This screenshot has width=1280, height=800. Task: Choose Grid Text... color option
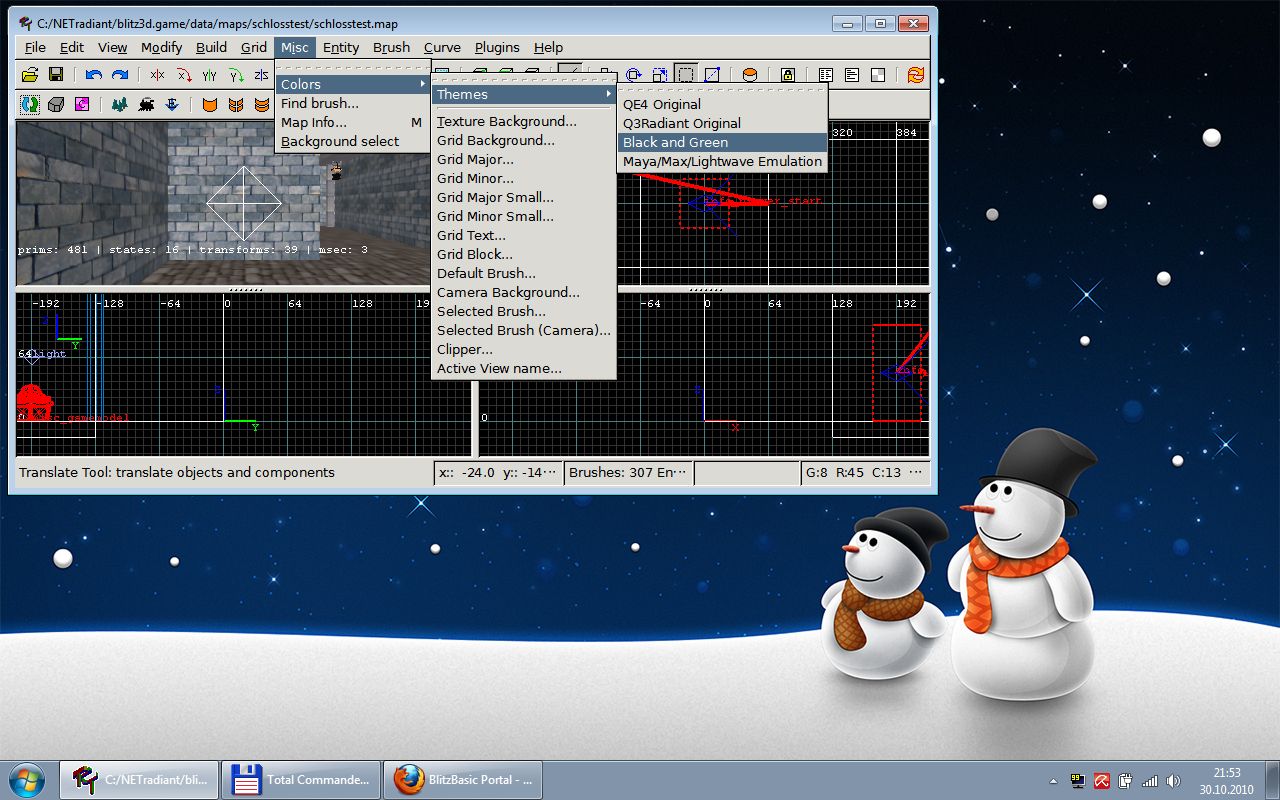click(524, 235)
